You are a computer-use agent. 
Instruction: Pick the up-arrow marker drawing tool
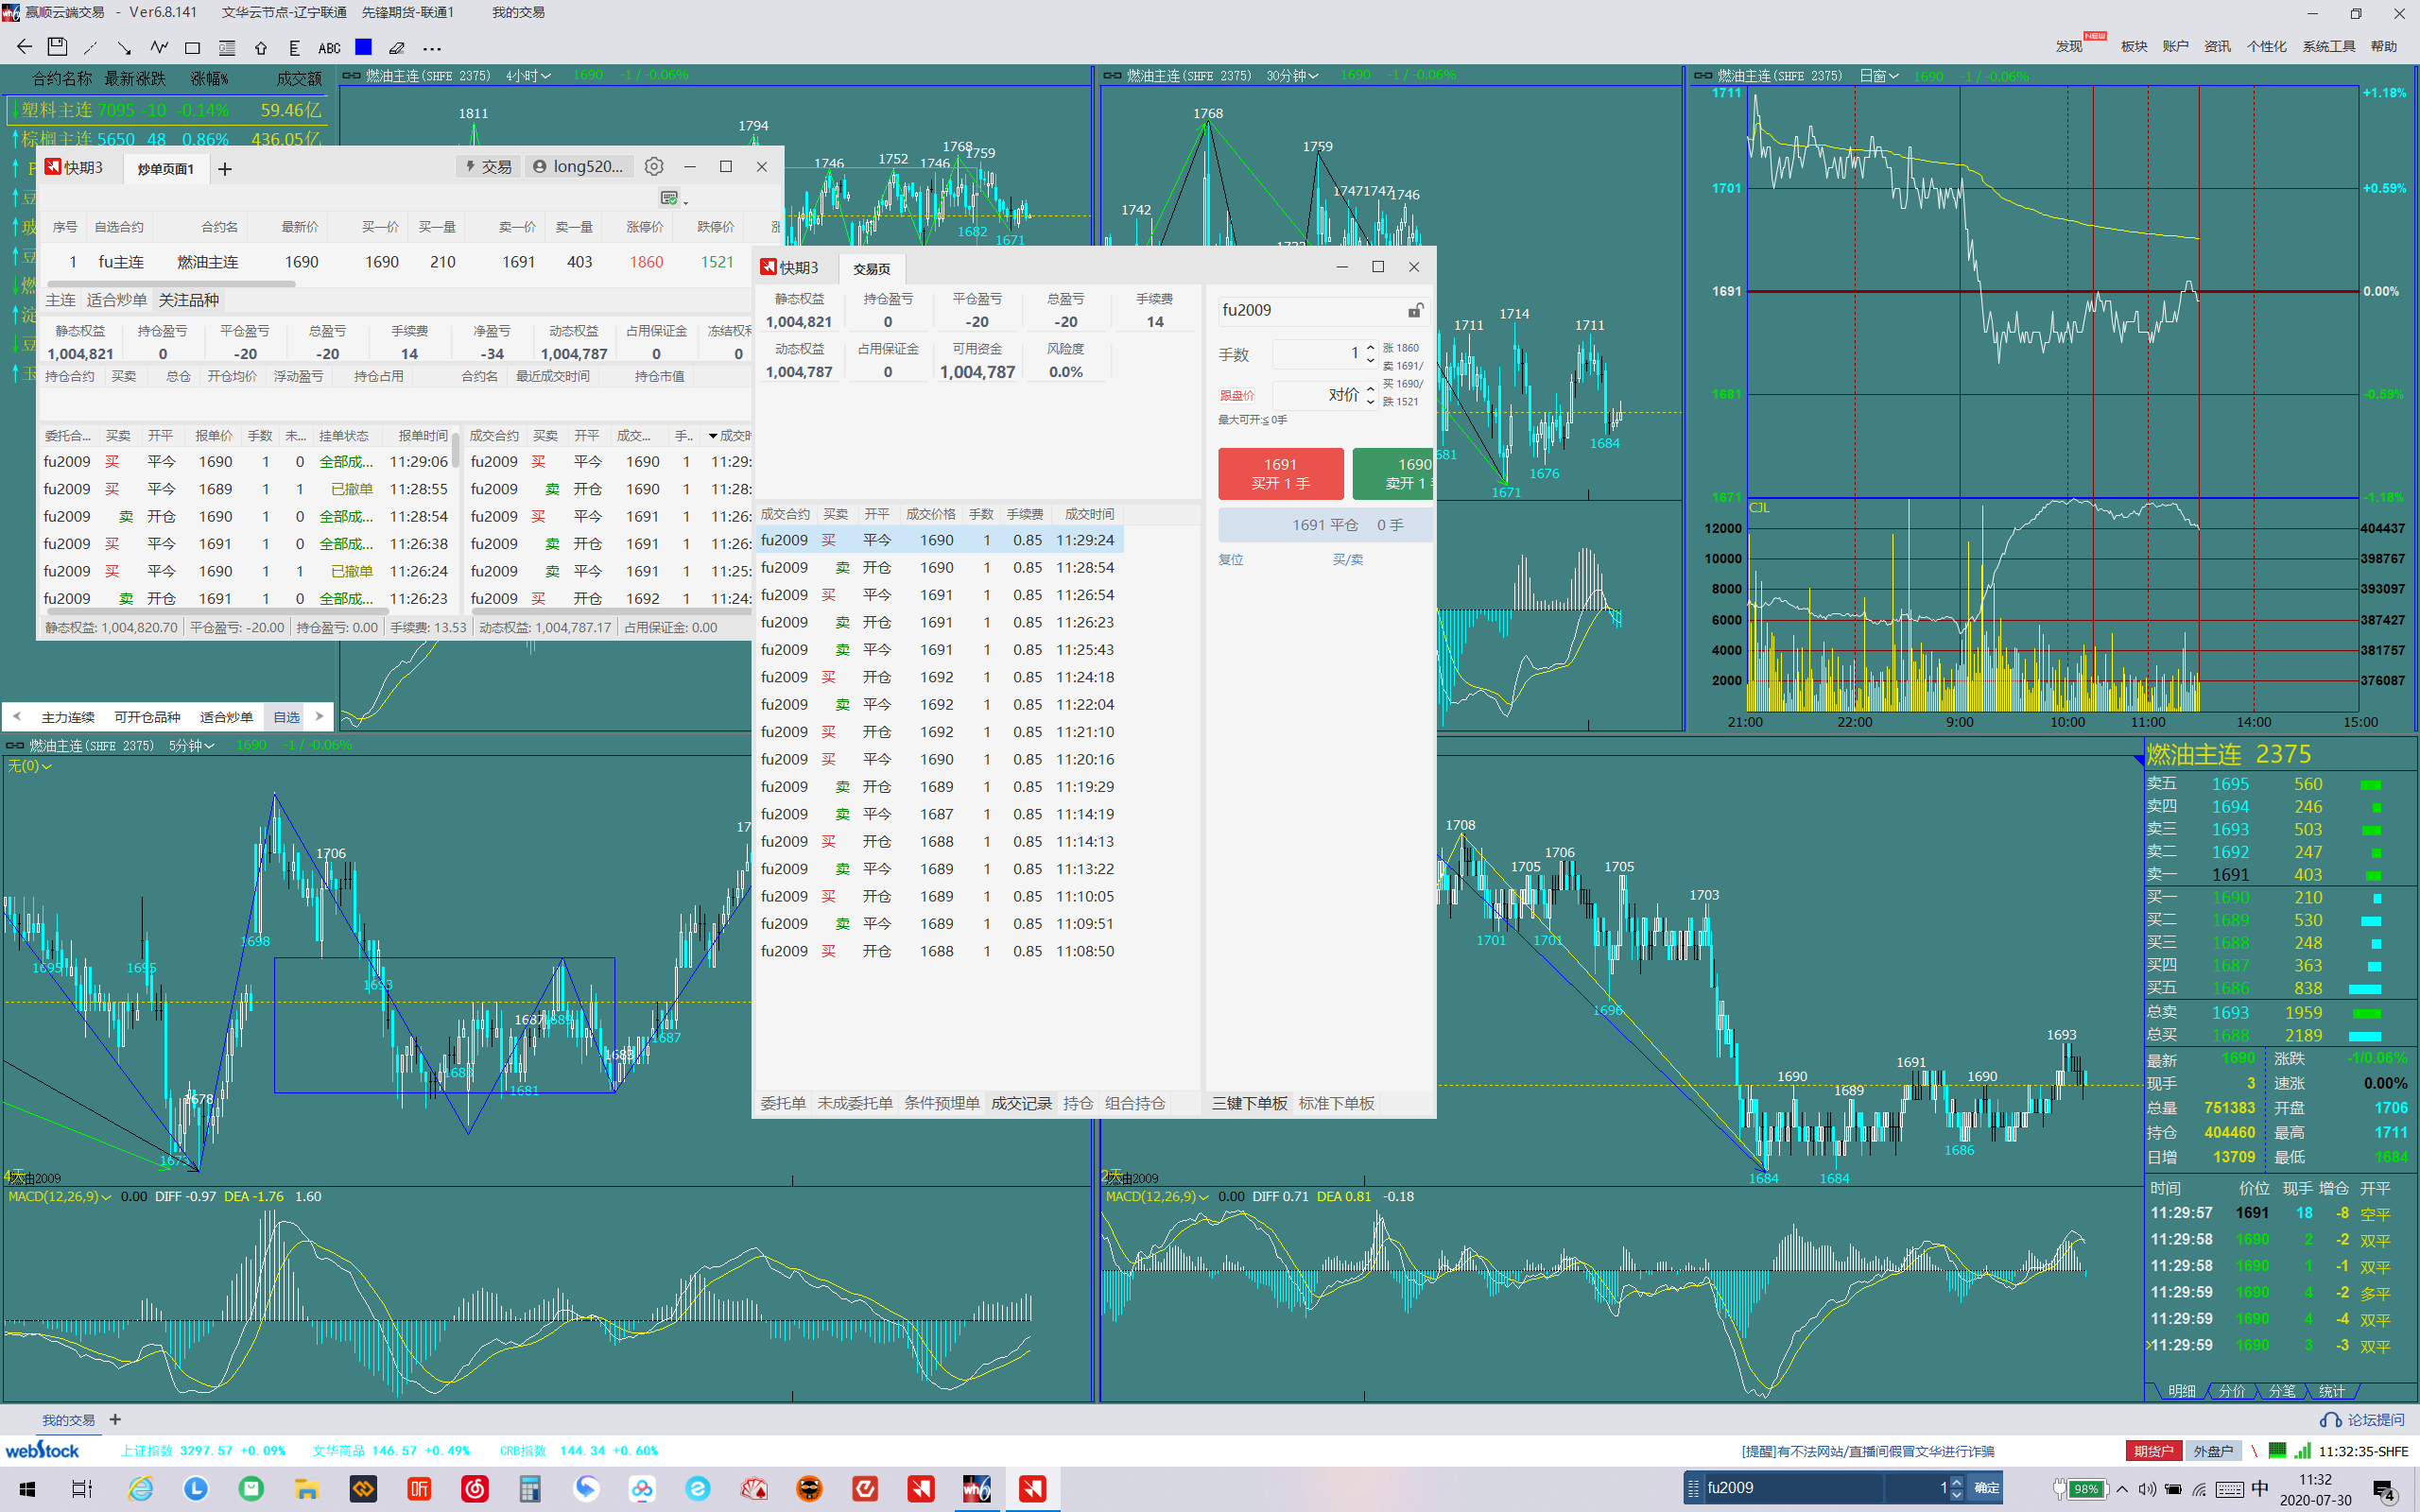click(261, 47)
